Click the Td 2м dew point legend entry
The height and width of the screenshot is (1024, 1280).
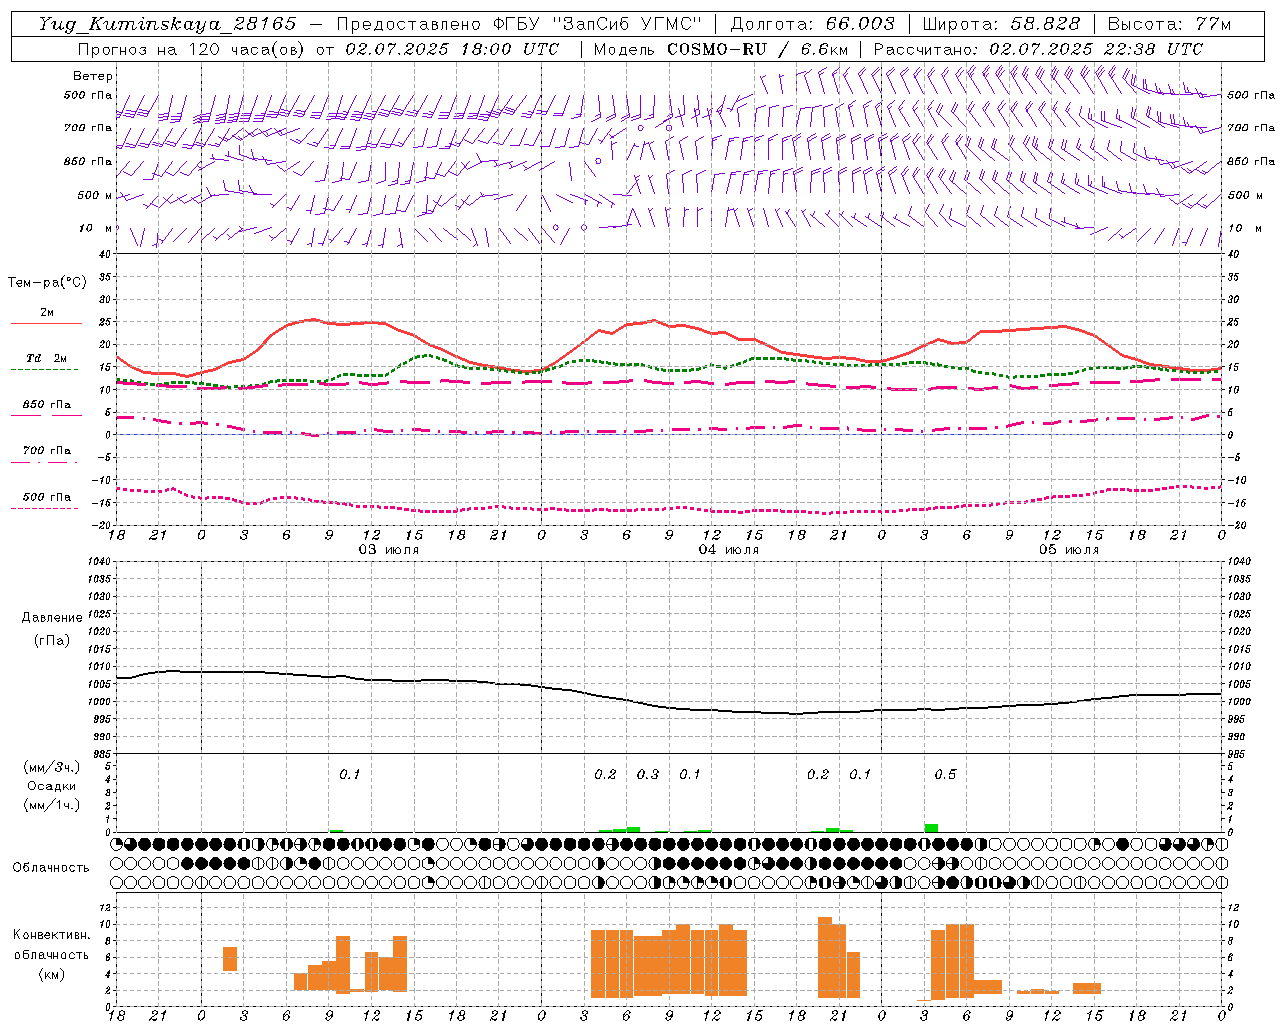pos(46,358)
